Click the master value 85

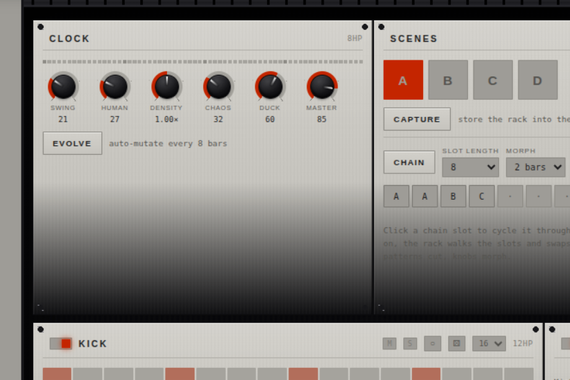pos(321,119)
